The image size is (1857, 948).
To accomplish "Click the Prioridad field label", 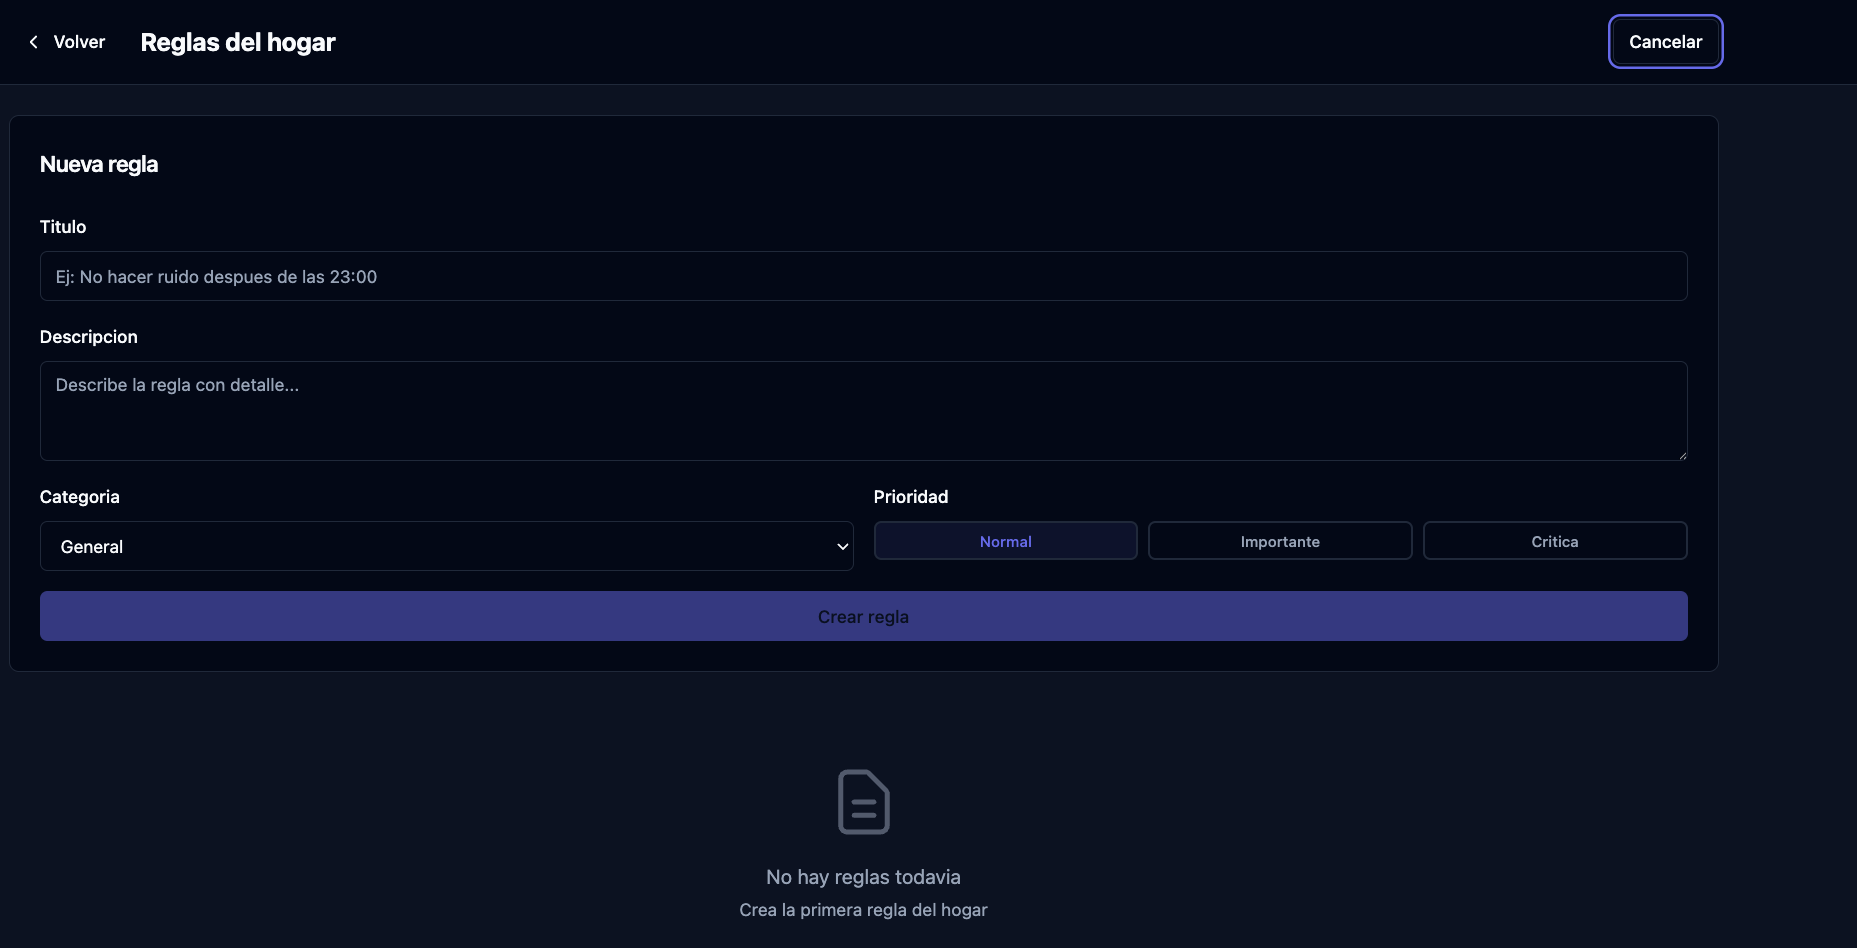I will 910,497.
